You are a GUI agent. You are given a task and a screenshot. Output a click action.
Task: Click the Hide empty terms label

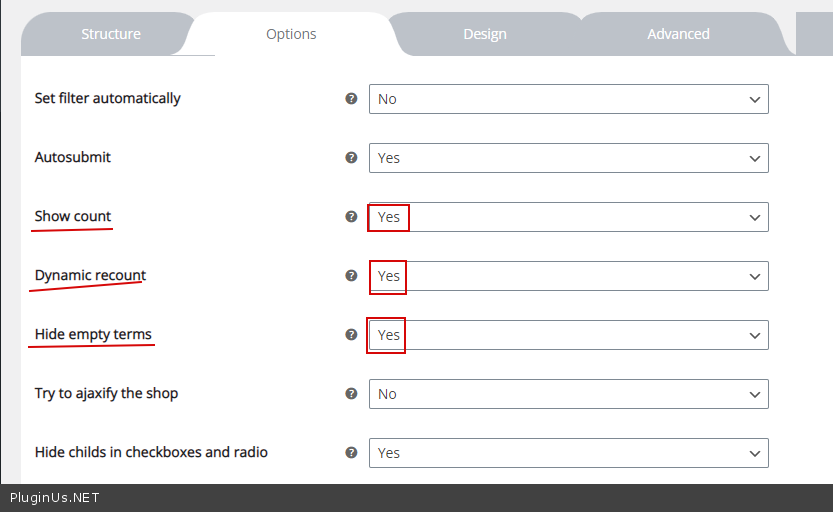pos(93,334)
